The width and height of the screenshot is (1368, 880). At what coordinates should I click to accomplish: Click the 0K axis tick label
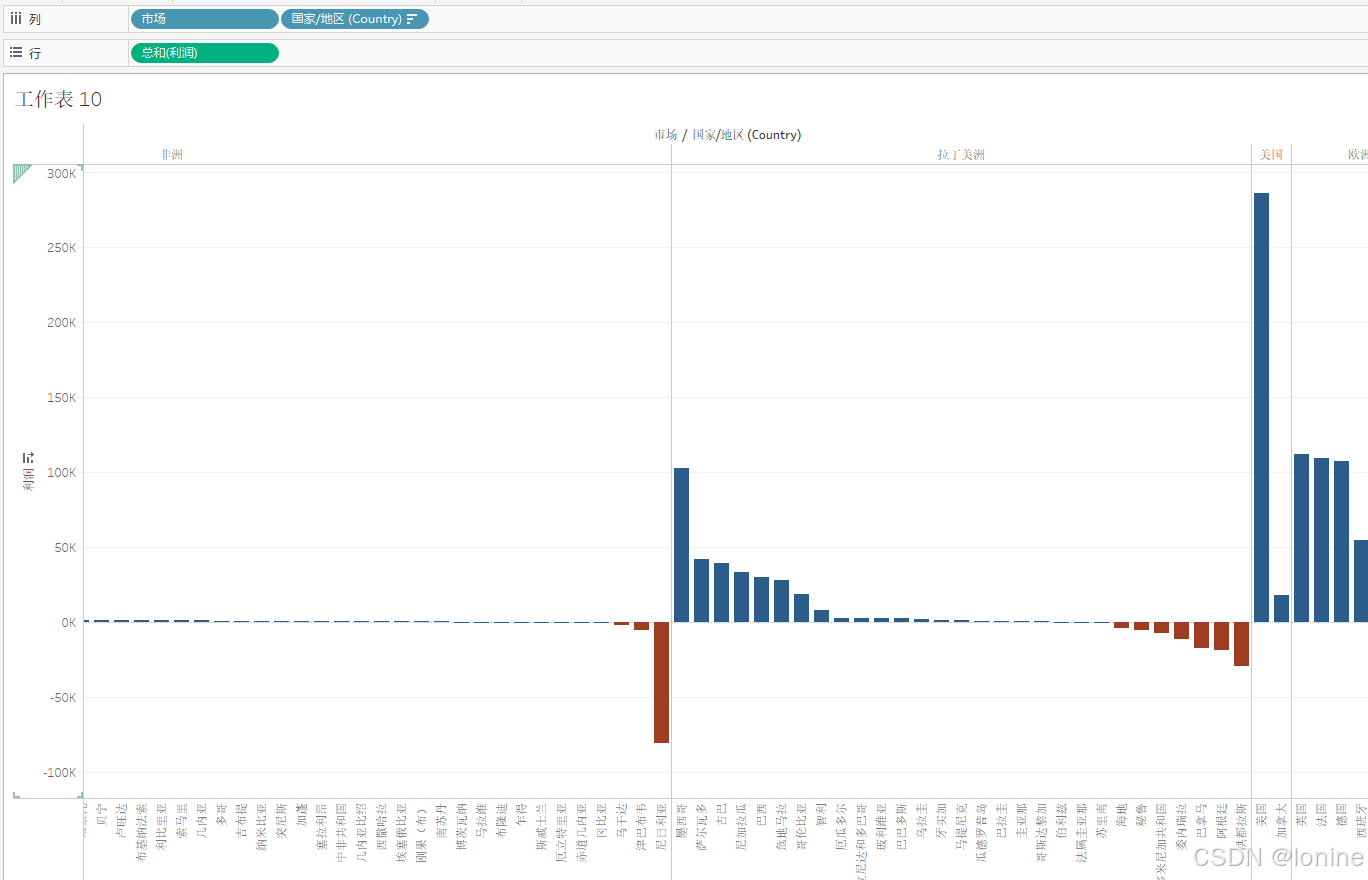pyautogui.click(x=69, y=623)
